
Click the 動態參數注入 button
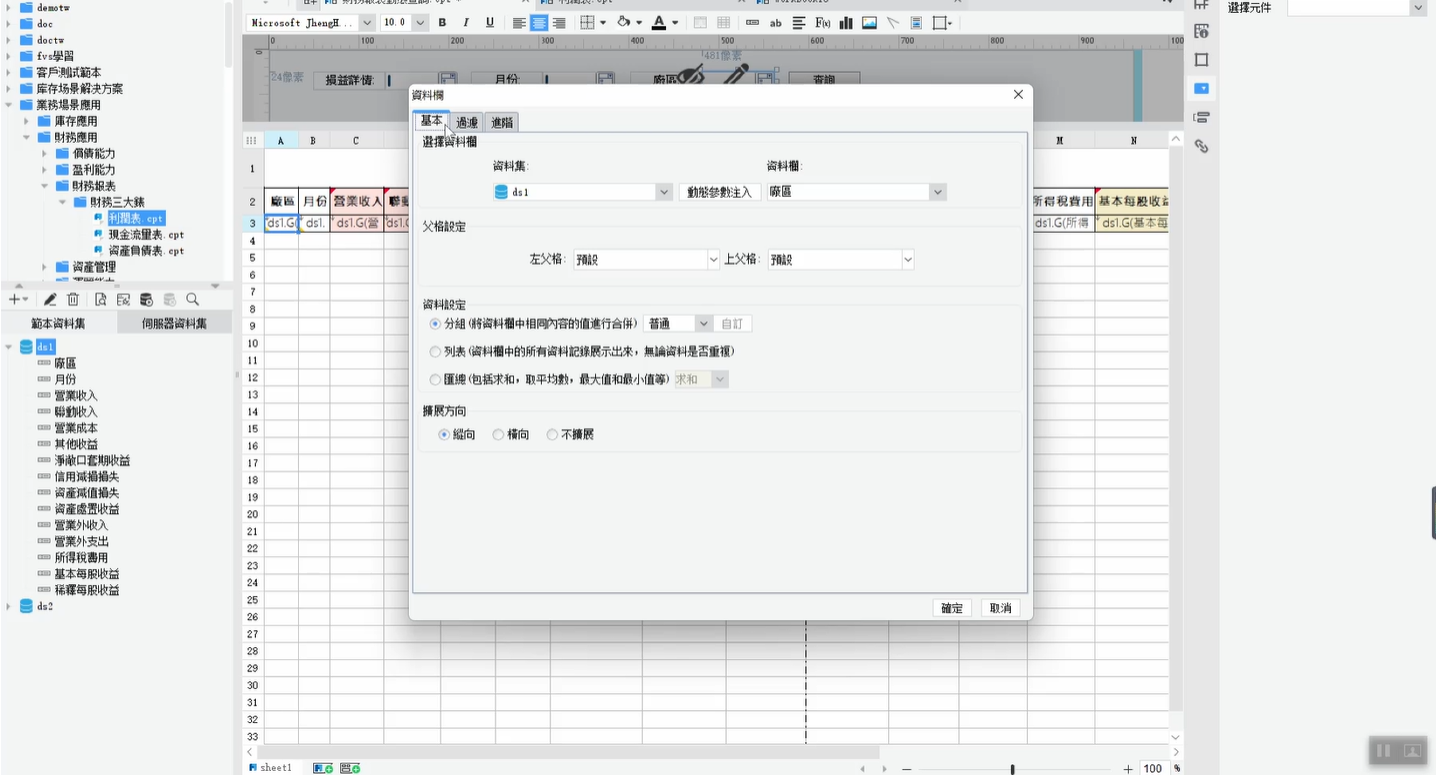[719, 192]
